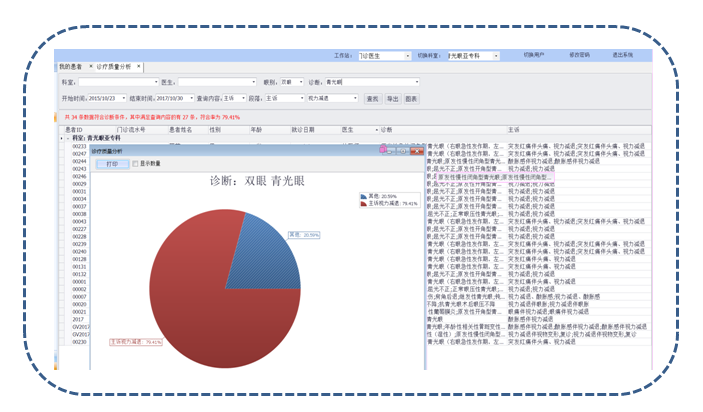Image resolution: width=703 pixels, height=412 pixels.
Task: Minimize the 诊疗质量分析 chart popup
Action: point(390,151)
